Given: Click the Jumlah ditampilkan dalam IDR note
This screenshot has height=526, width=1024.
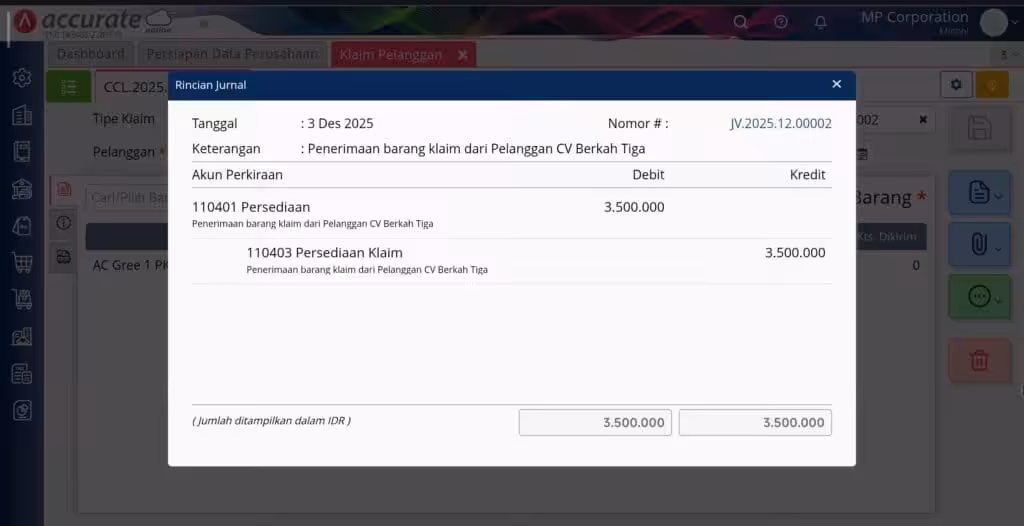Looking at the screenshot, I should pyautogui.click(x=271, y=421).
